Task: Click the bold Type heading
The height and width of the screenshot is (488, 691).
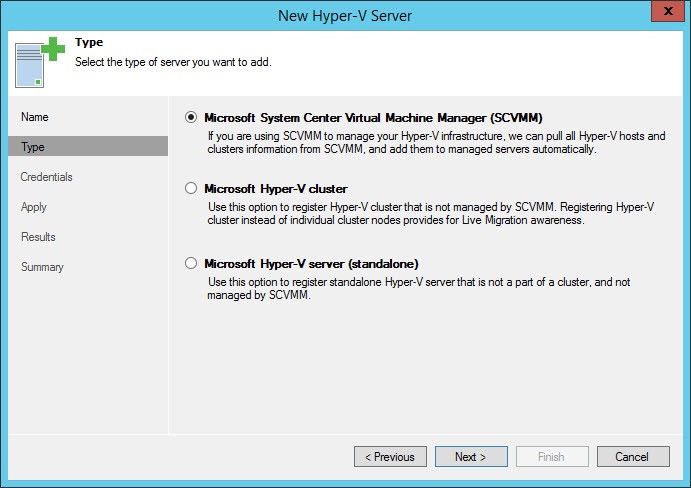Action: tap(89, 42)
